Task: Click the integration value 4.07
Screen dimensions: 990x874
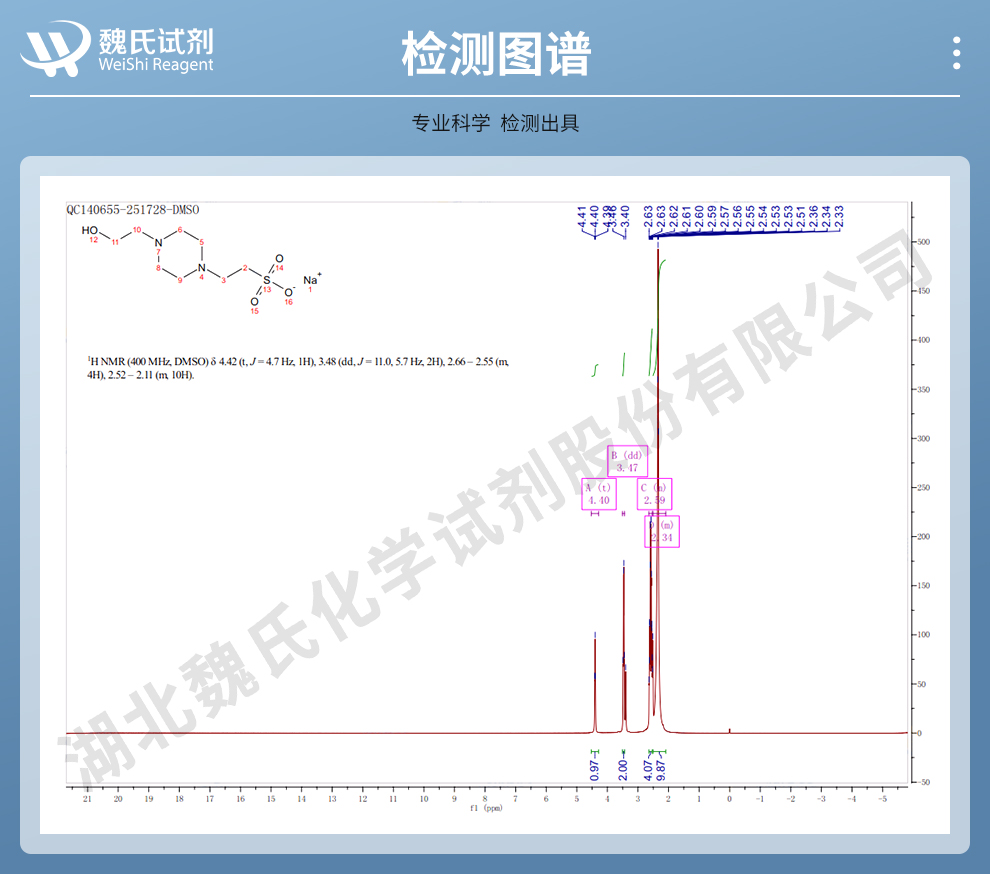Action: 648,770
